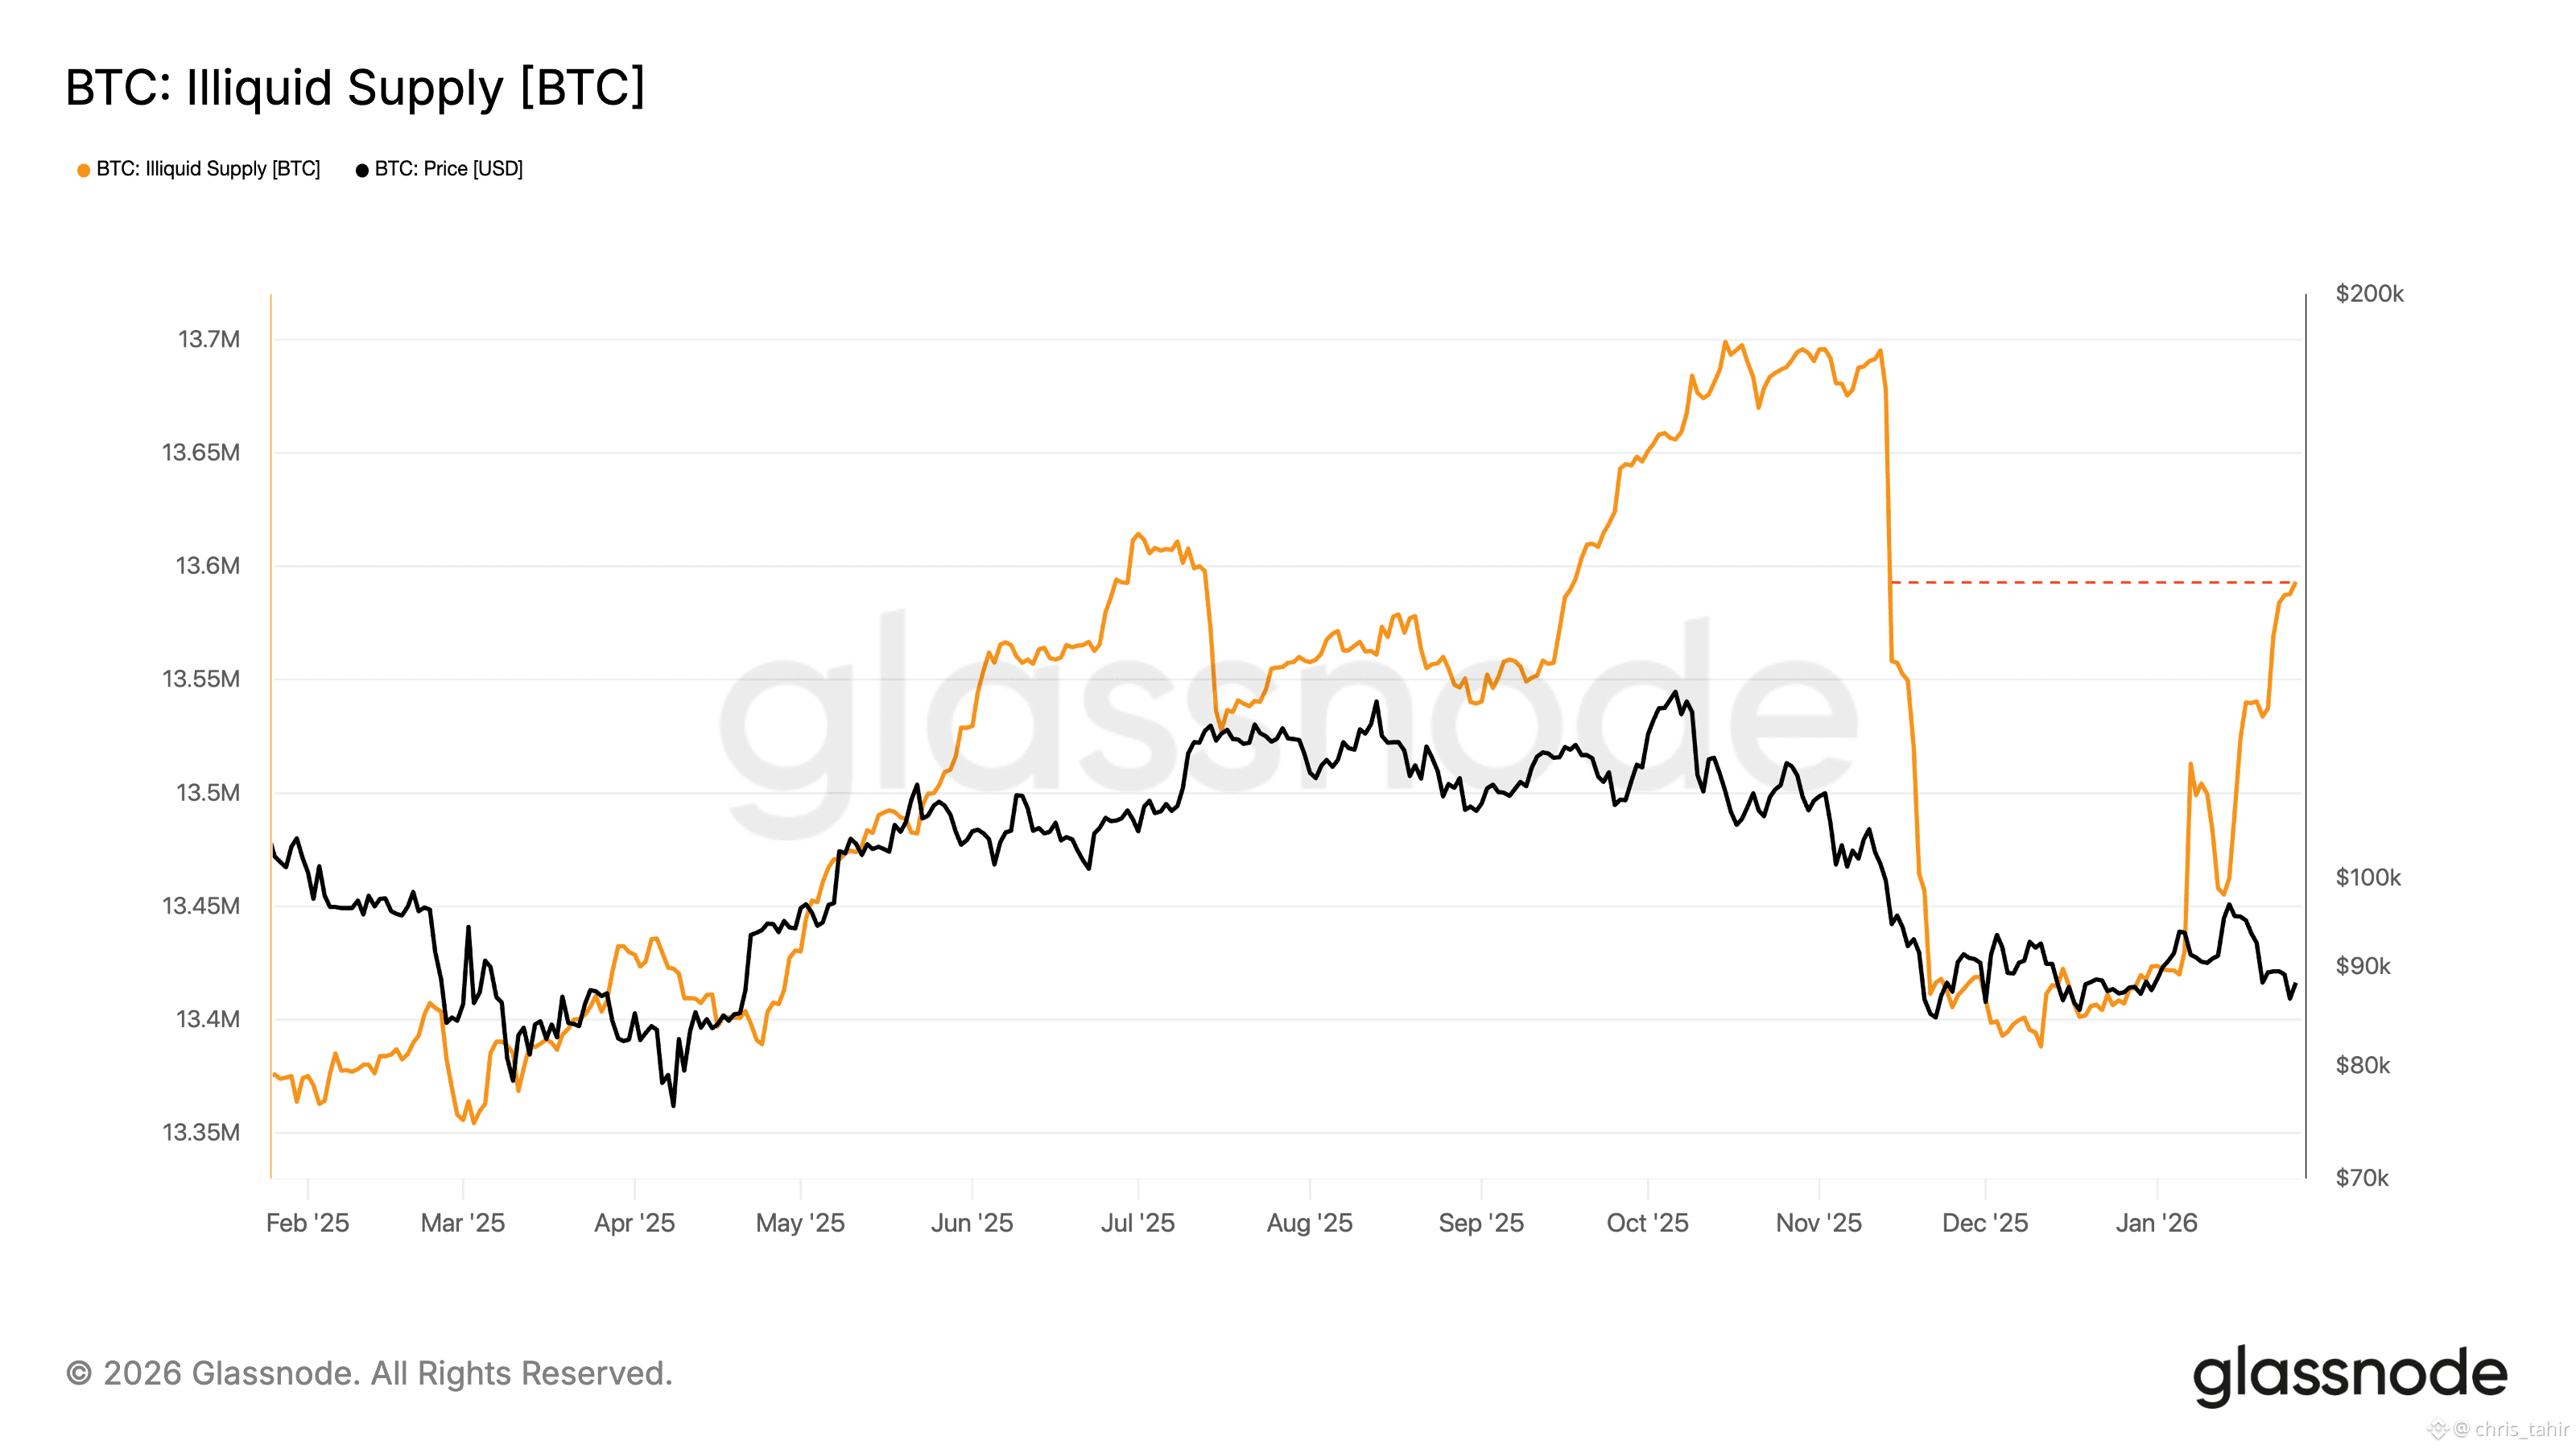Toggle the BTC: Price [USD] legend label
Screen dimensions: 2576x1449
tap(449, 169)
